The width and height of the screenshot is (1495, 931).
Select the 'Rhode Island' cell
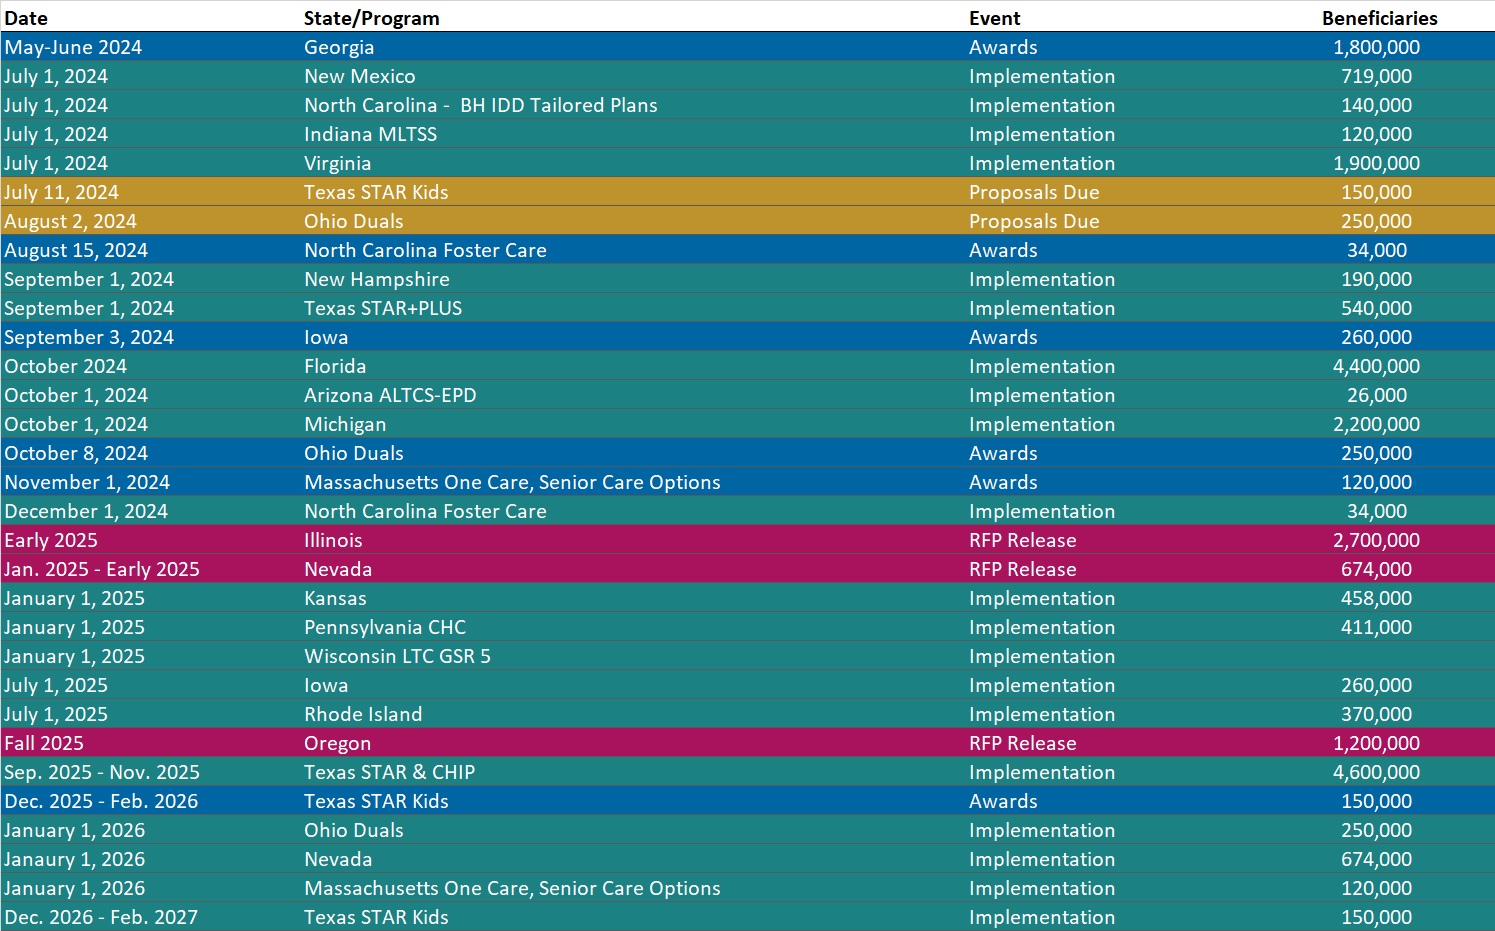click(x=363, y=714)
